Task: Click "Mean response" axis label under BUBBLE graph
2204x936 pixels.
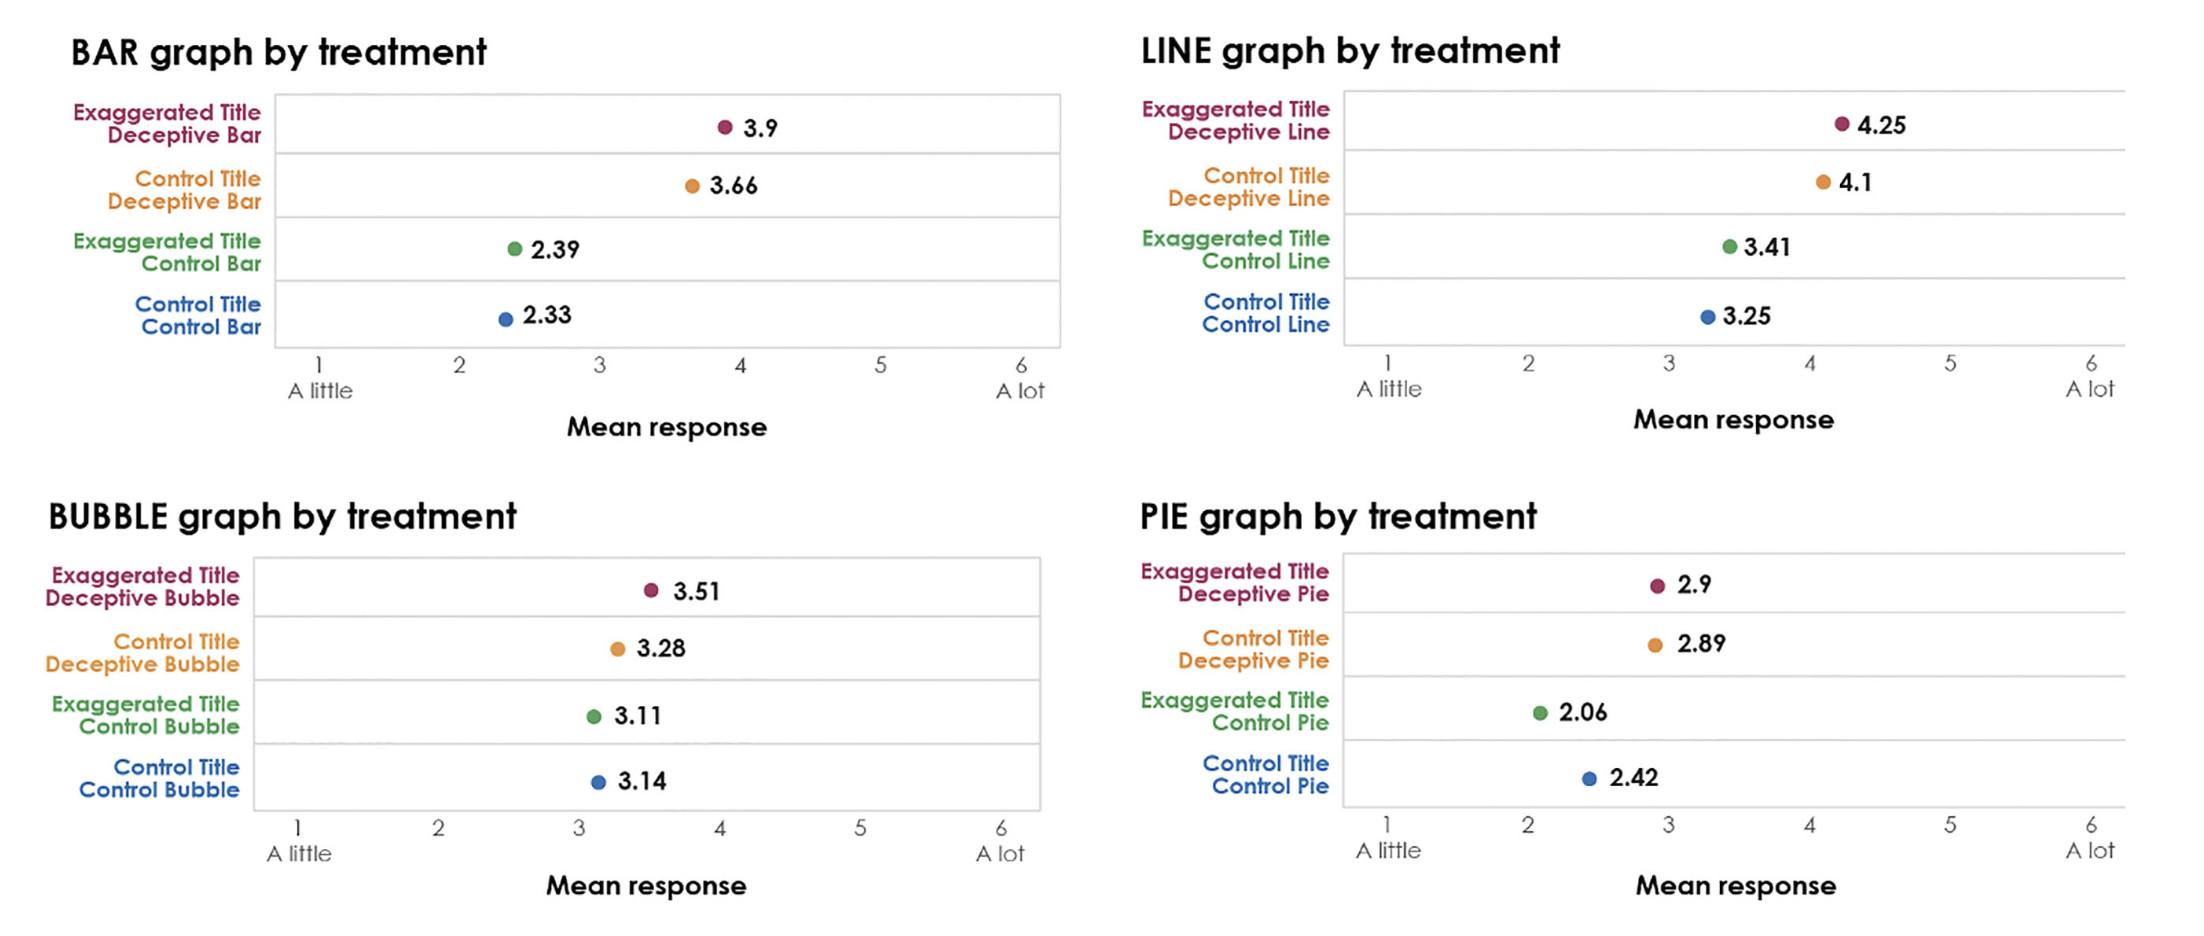Action: [x=646, y=886]
